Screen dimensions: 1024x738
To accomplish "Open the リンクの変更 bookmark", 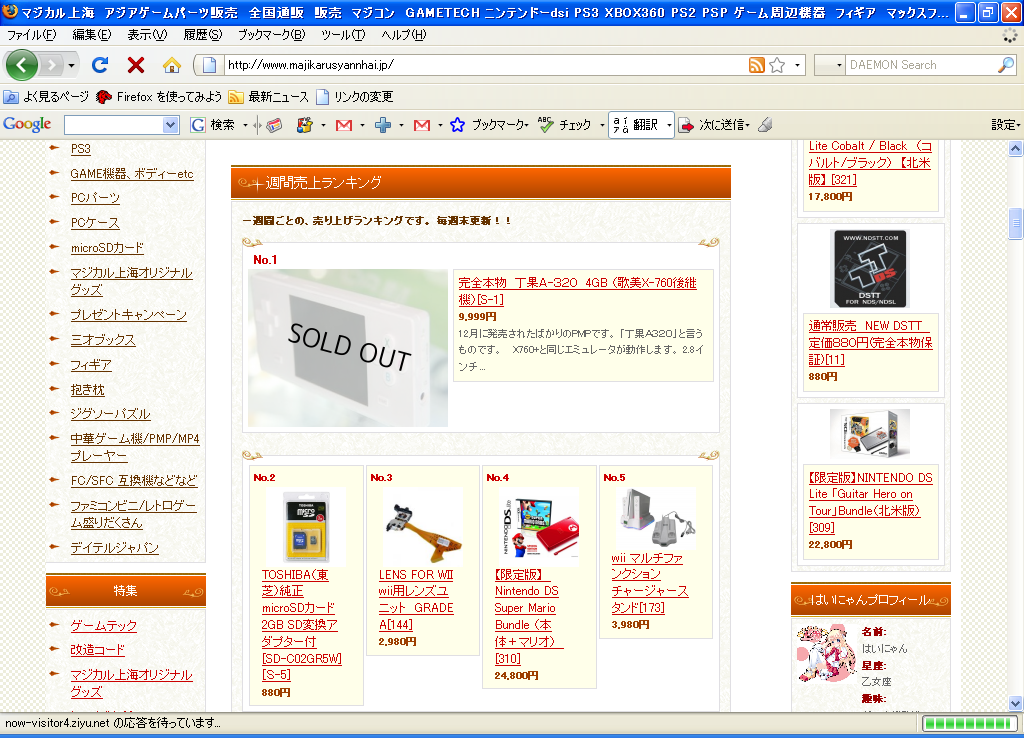I will tap(355, 97).
